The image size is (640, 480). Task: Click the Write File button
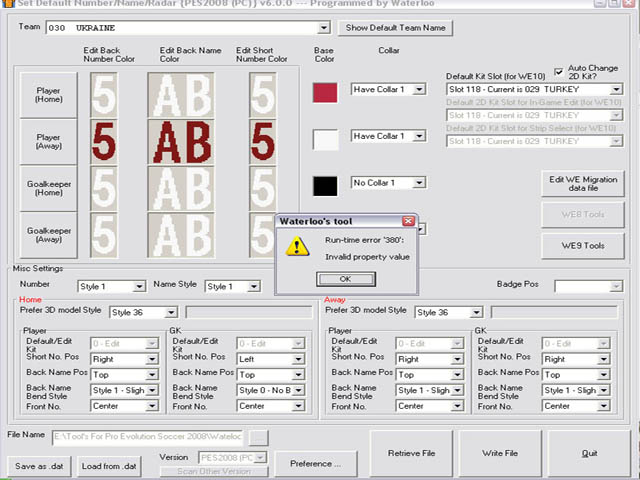[x=500, y=453]
